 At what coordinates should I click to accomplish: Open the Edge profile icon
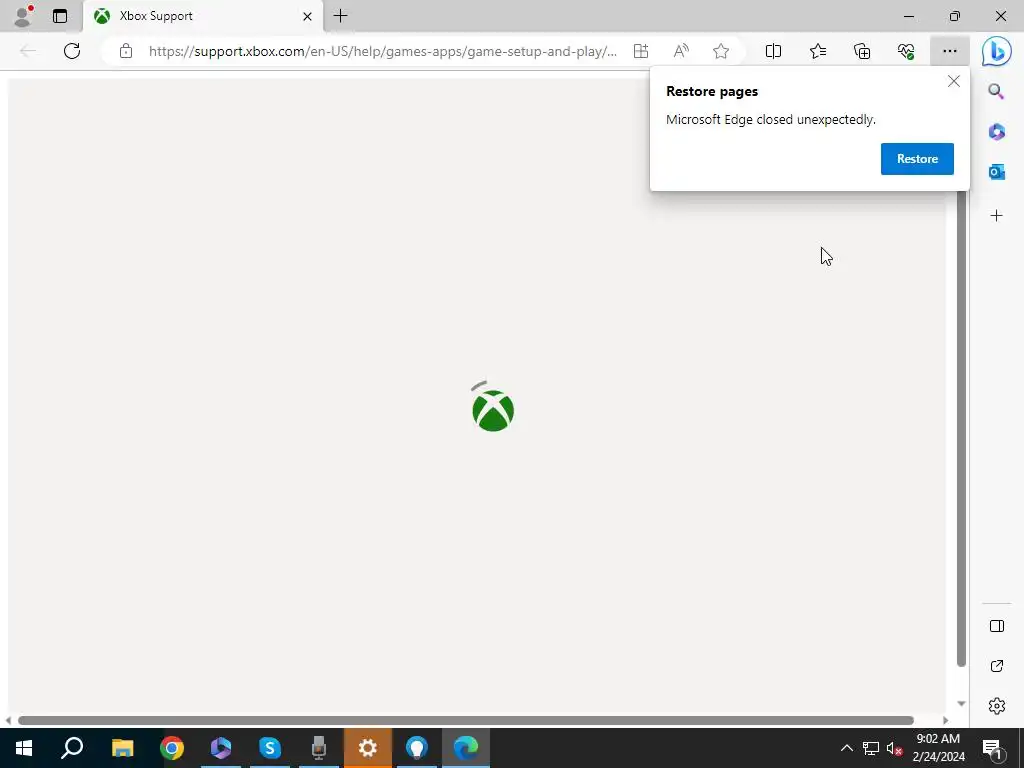click(24, 16)
